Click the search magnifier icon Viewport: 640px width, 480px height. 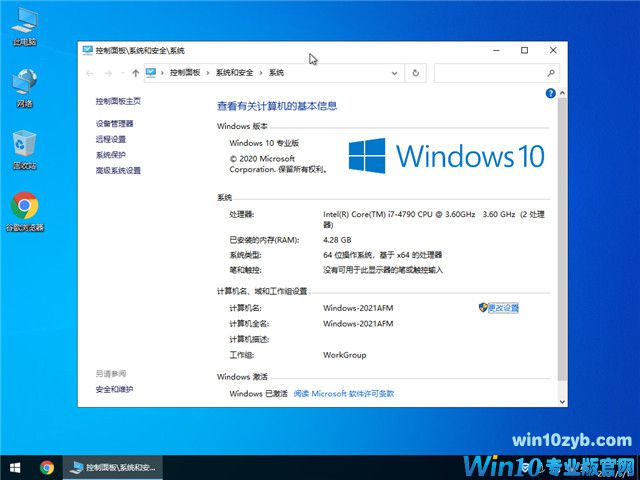[551, 73]
